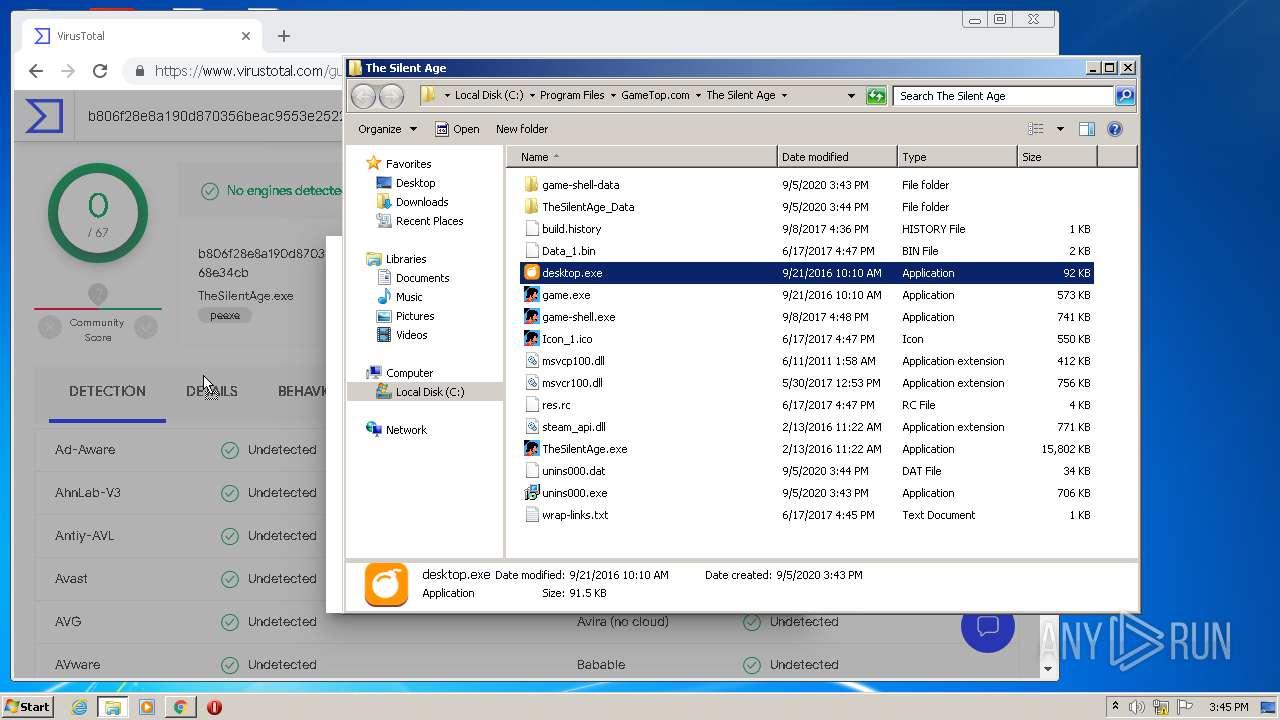The image size is (1280, 720).
Task: Sort by Type column header
Action: tap(957, 157)
